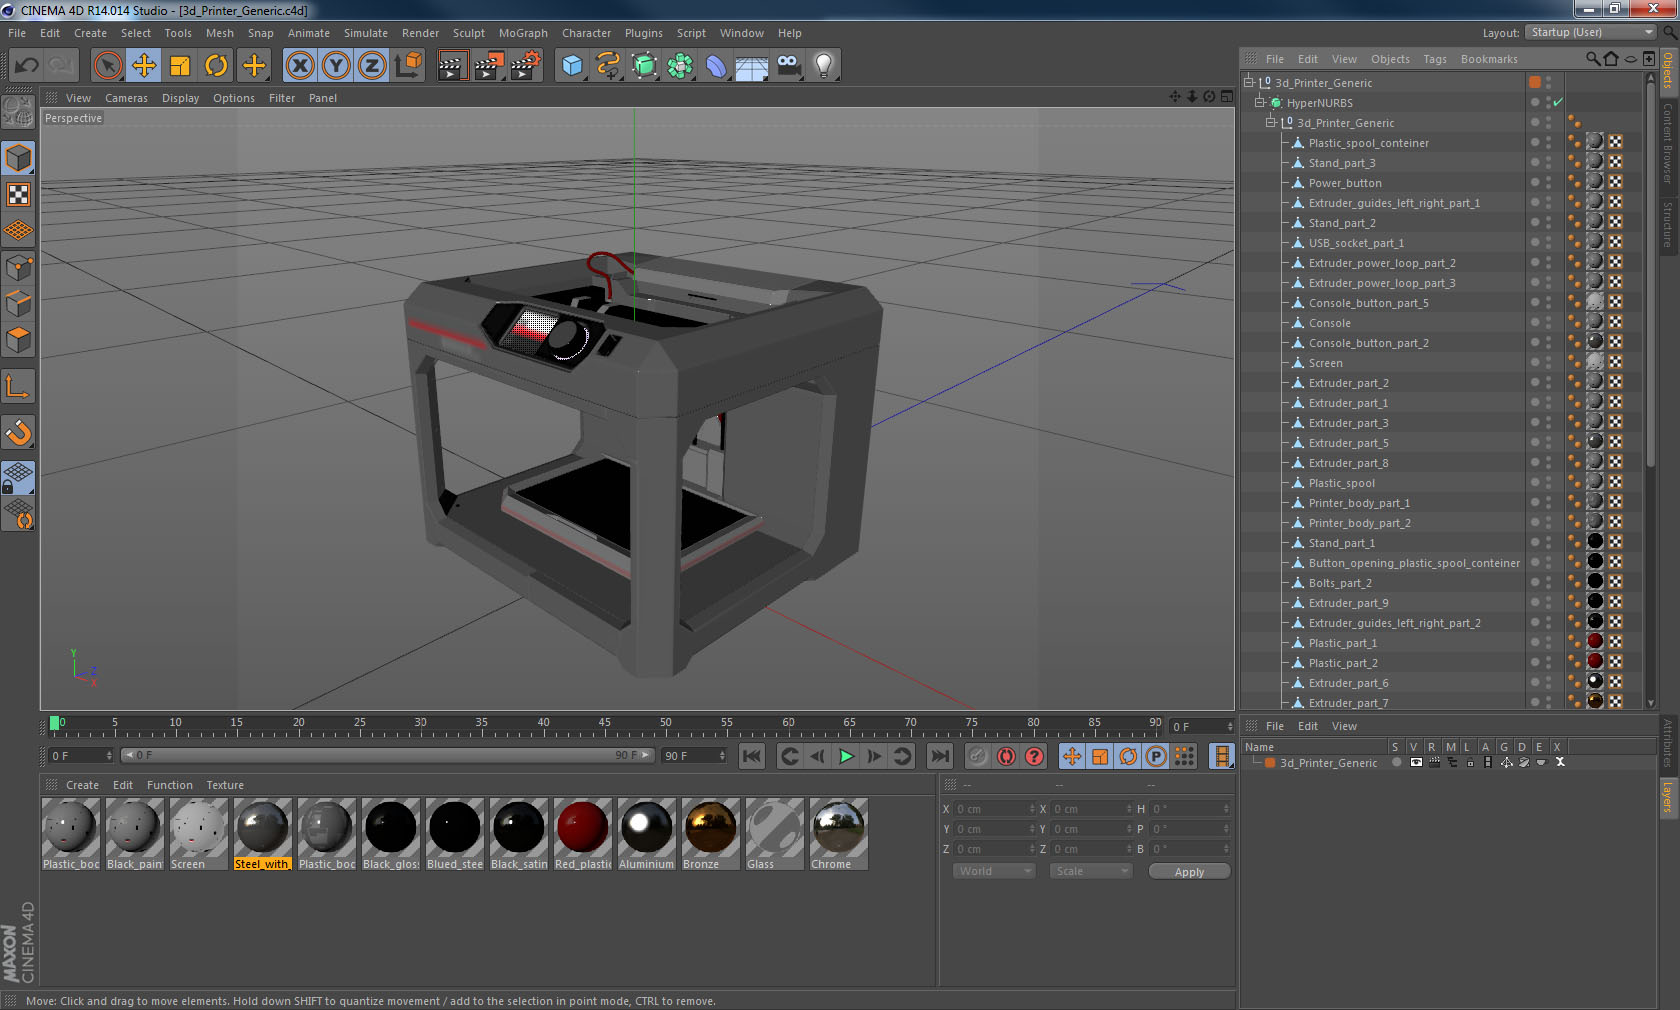Toggle Z axis lock
Screen dimensions: 1680x1010
[372, 66]
